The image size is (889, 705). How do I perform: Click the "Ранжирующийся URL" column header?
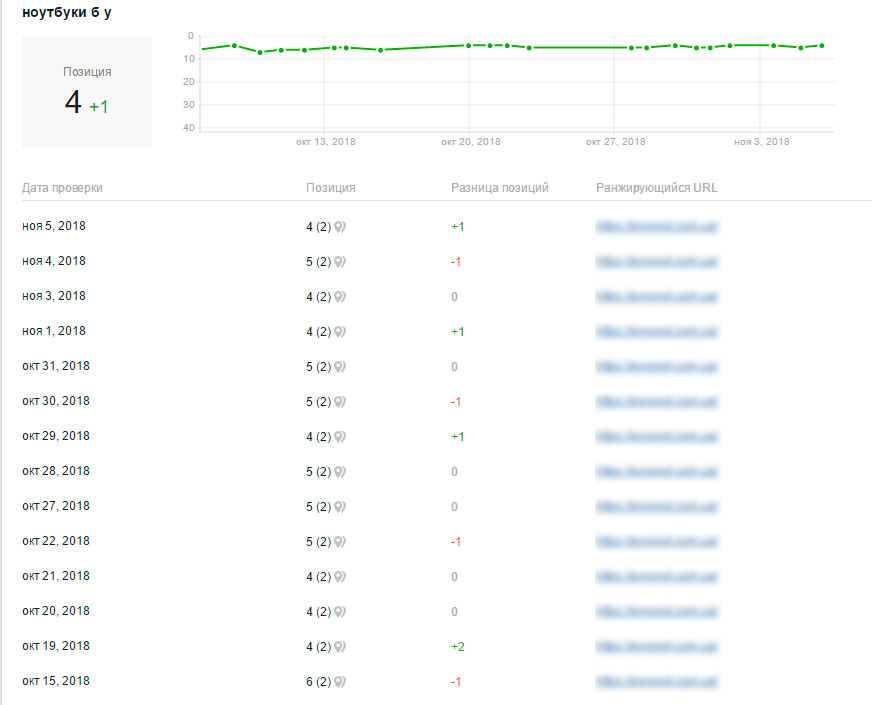657,188
